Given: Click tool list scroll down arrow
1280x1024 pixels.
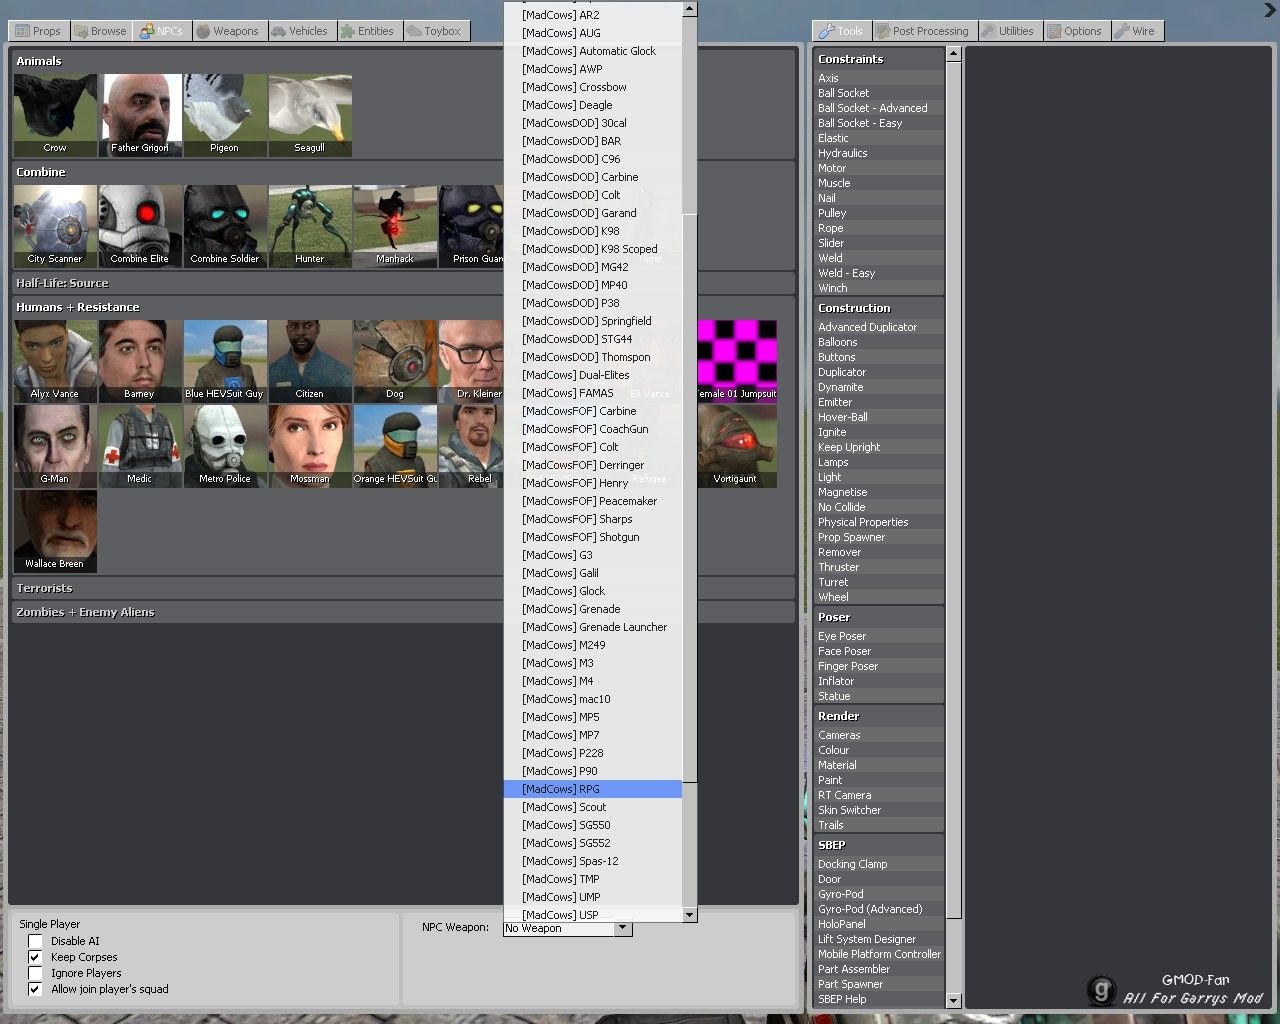Looking at the screenshot, I should [953, 1000].
